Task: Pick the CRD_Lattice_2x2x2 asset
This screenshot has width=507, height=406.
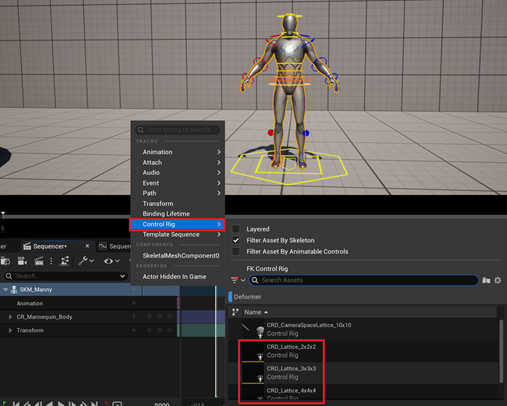Action: (x=363, y=351)
